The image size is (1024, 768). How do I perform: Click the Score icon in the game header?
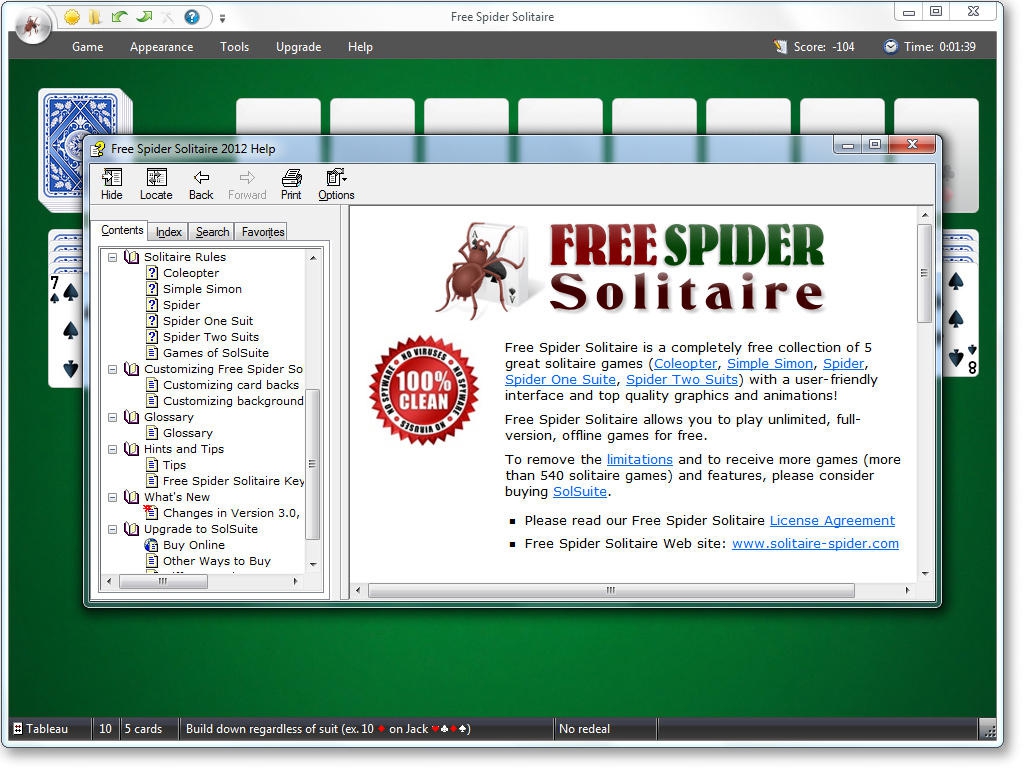coord(780,47)
